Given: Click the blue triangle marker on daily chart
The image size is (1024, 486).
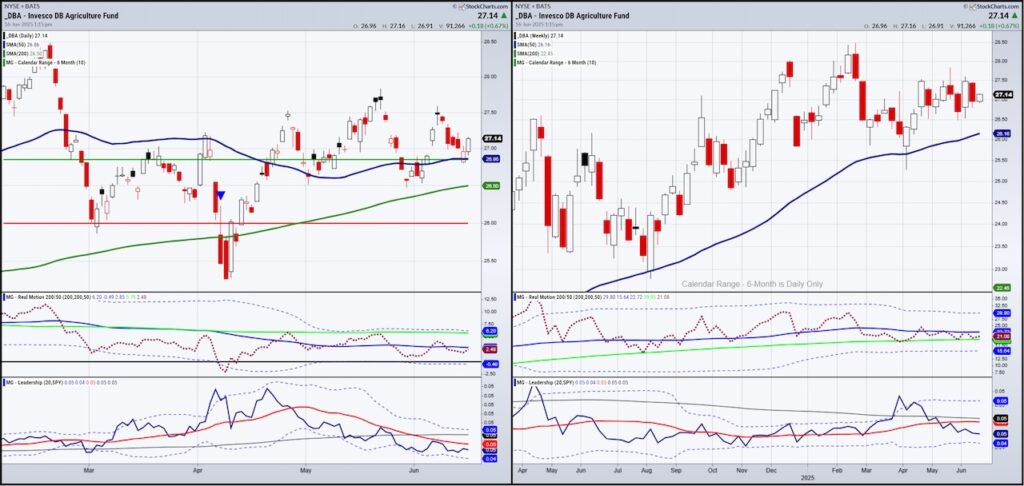Looking at the screenshot, I should [x=220, y=196].
